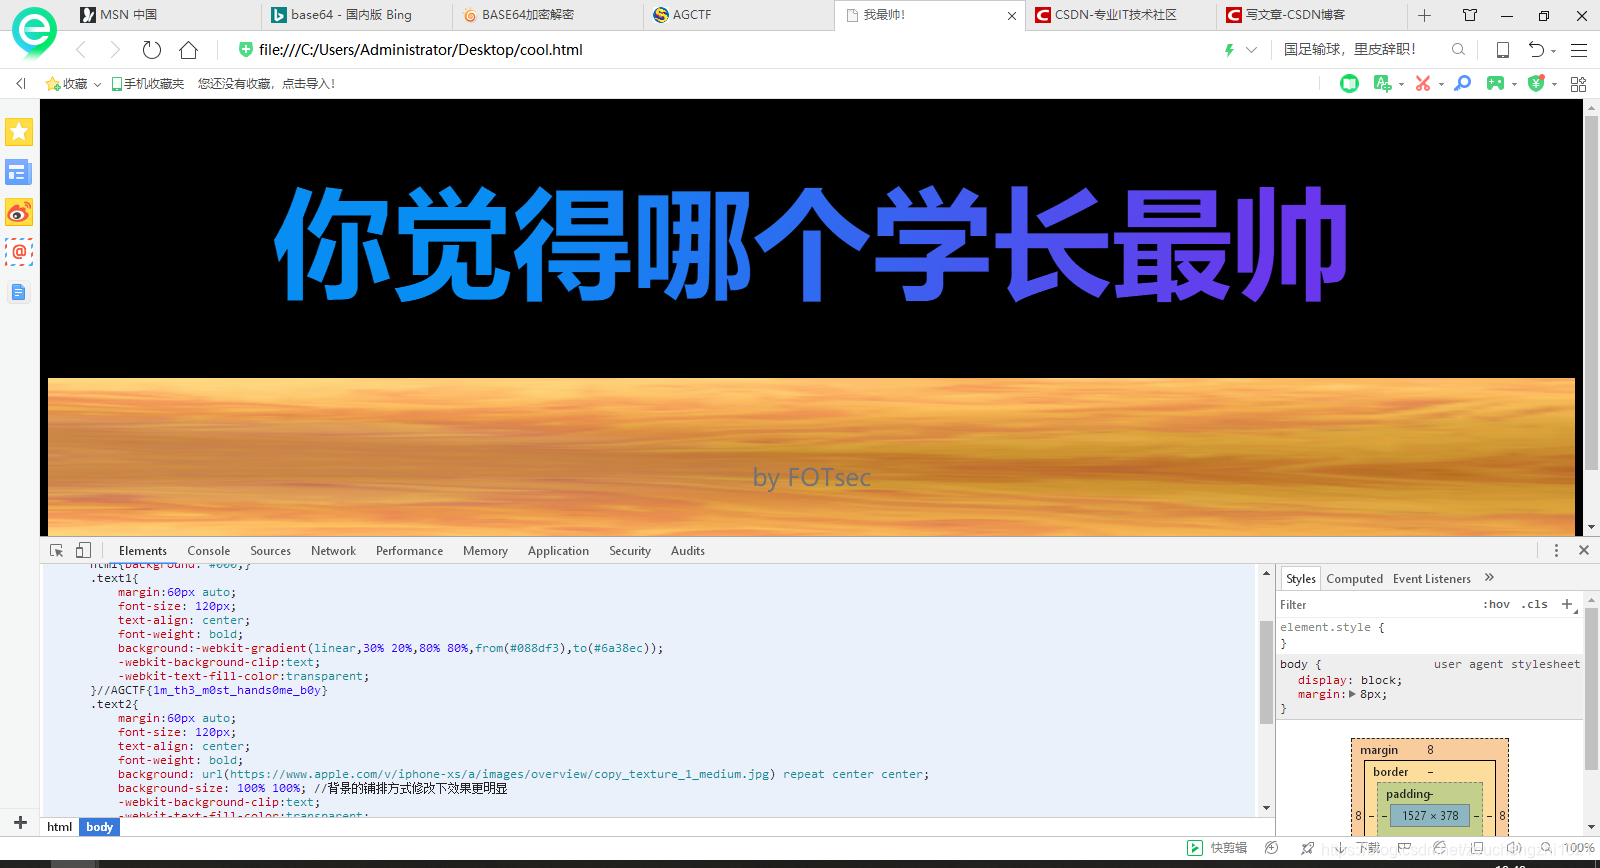This screenshot has width=1600, height=868.
Task: Open the mail @ sidebar icon
Action: pyautogui.click(x=19, y=252)
